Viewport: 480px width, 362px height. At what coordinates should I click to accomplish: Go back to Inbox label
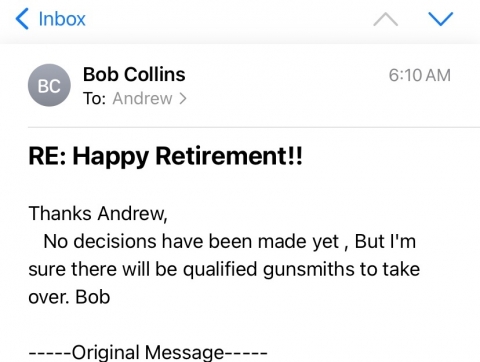(x=62, y=19)
